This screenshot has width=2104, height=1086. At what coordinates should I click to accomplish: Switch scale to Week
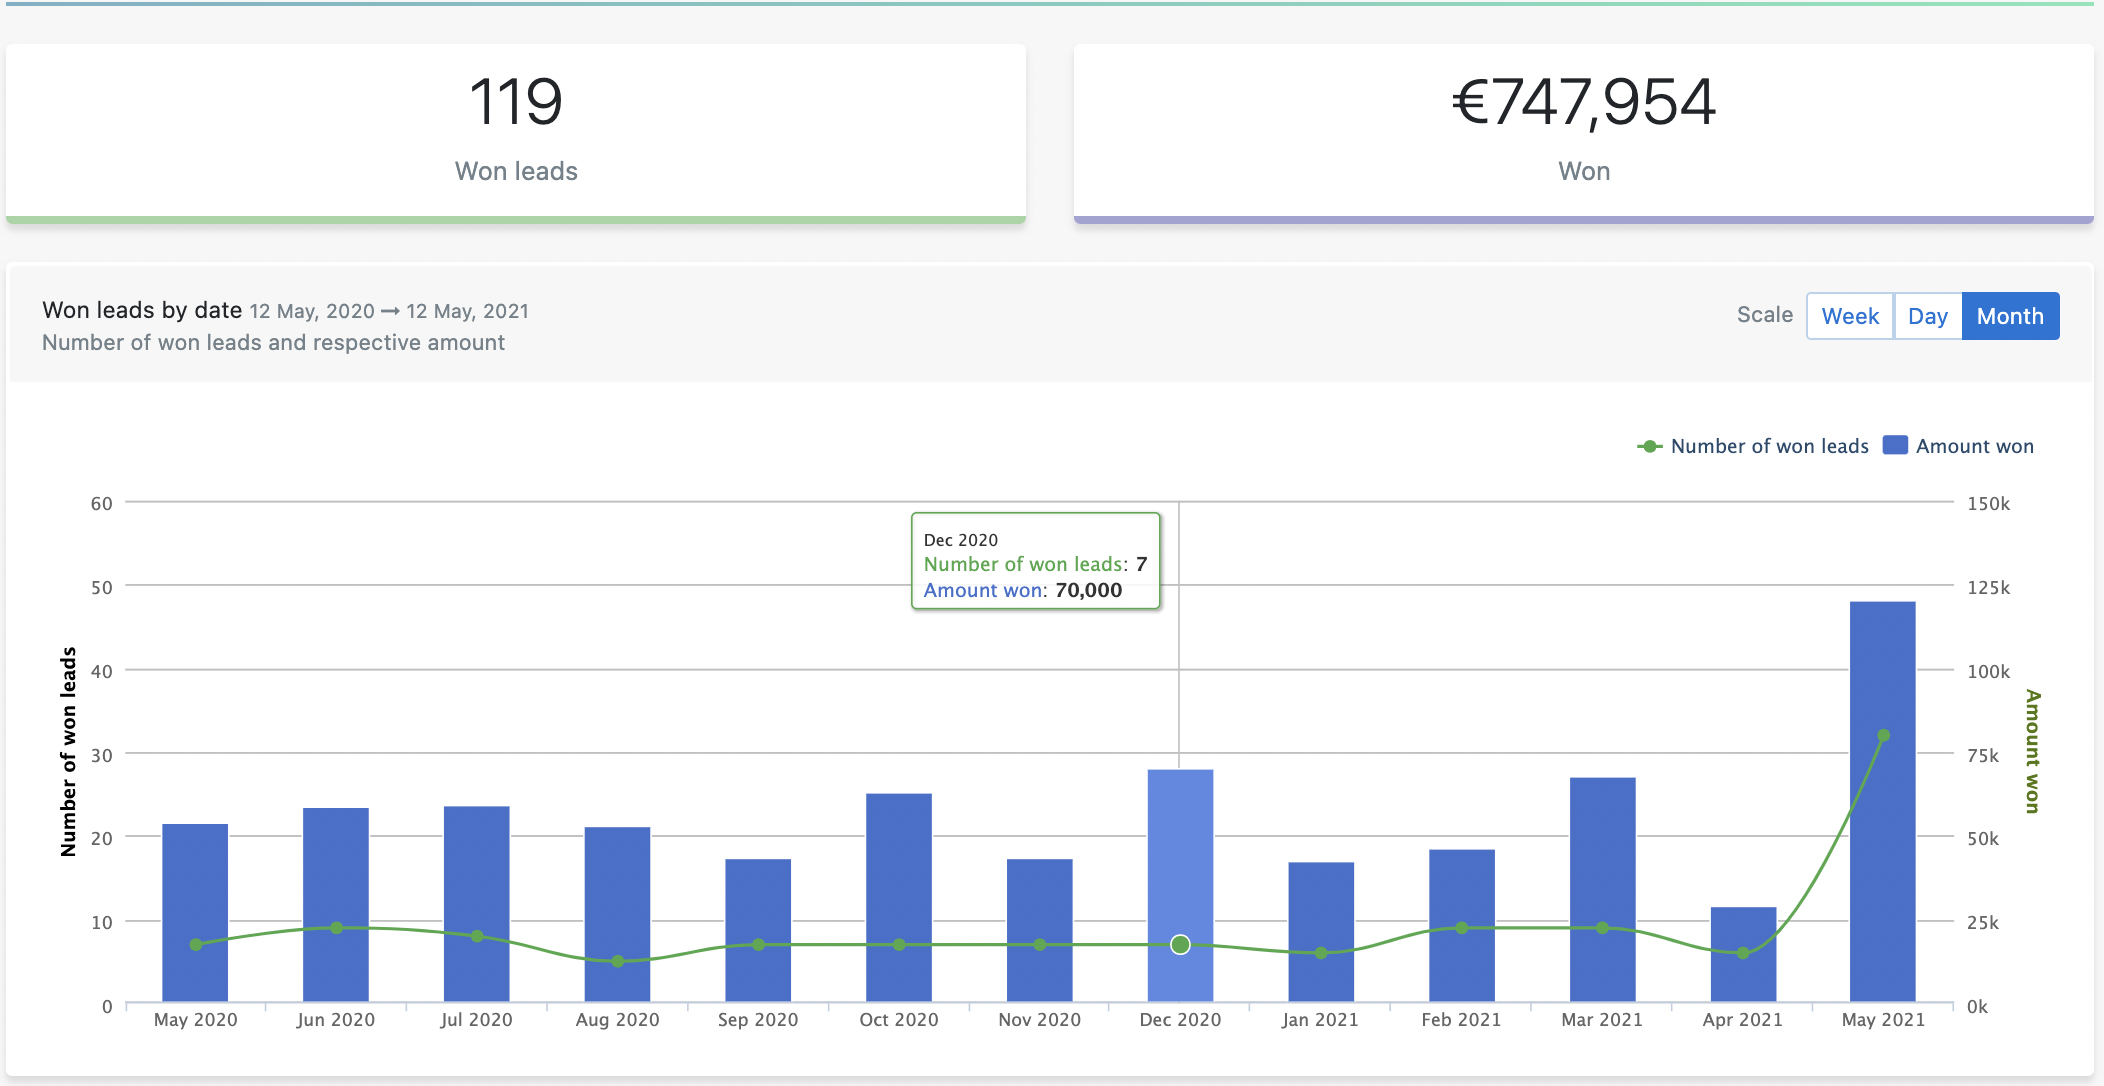tap(1849, 316)
